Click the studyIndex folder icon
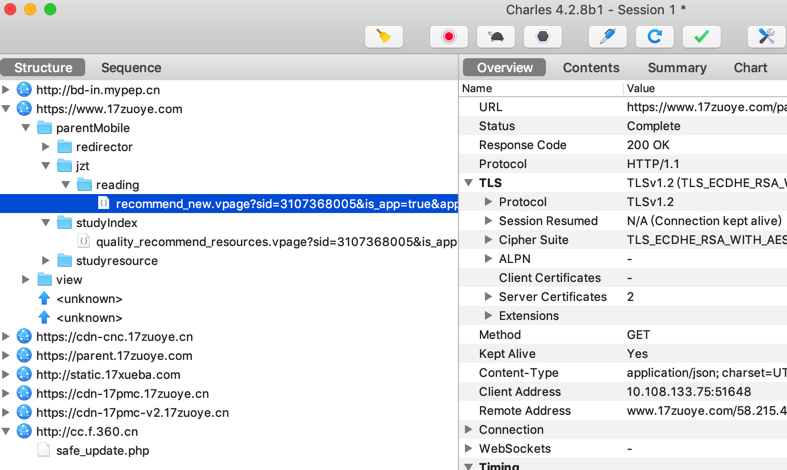787x470 pixels. point(64,222)
